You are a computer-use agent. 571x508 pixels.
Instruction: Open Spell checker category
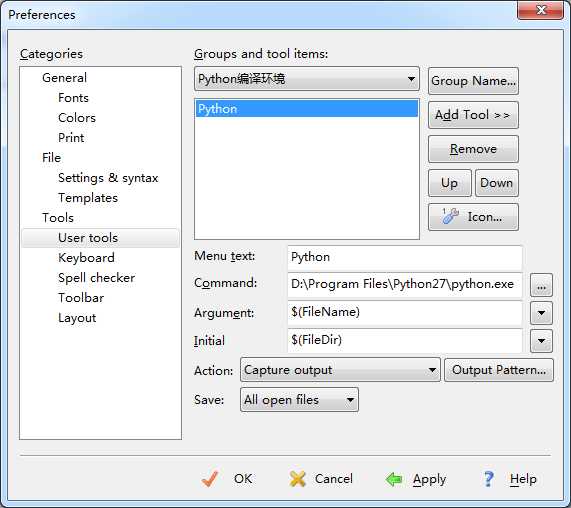pos(97,278)
